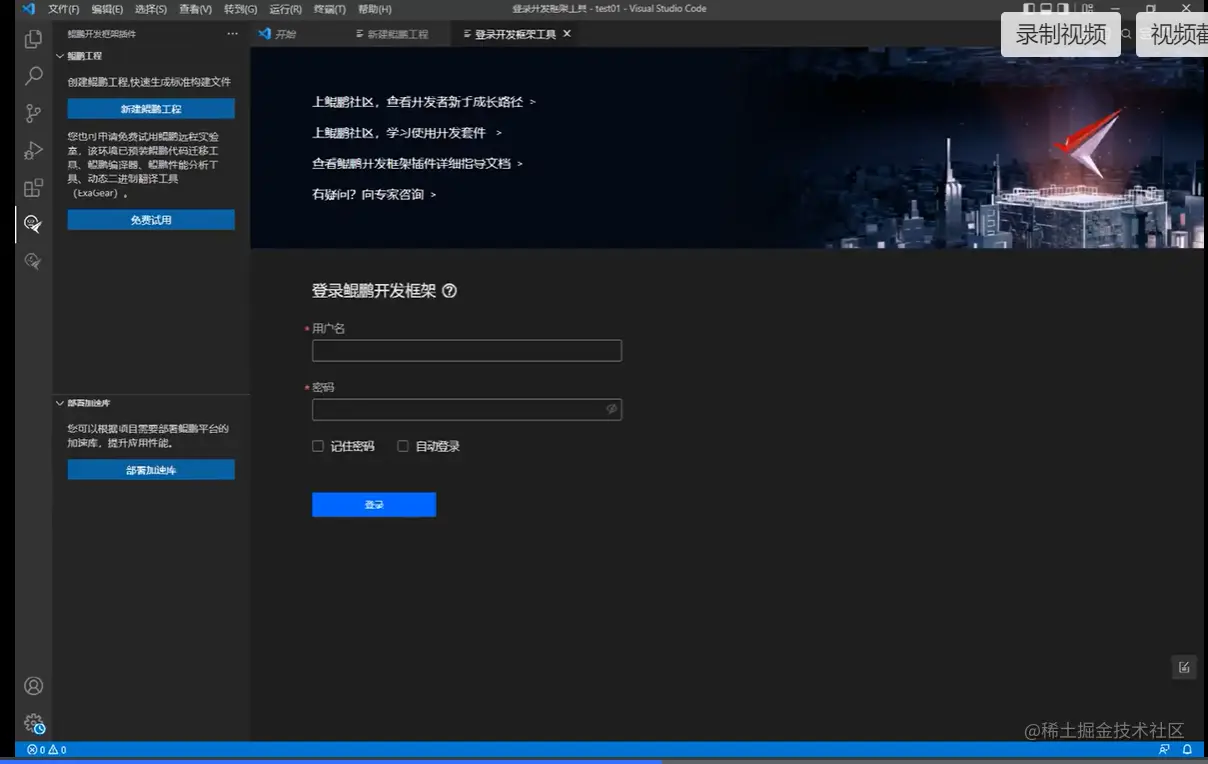Open the Extensions view
Viewport: 1208px width, 764px height.
click(x=33, y=187)
